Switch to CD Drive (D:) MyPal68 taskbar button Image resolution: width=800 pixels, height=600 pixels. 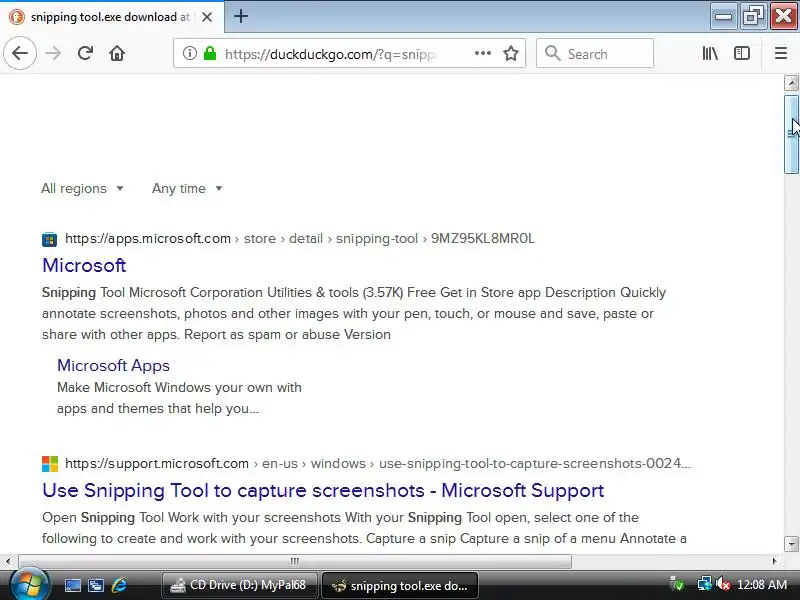point(240,585)
